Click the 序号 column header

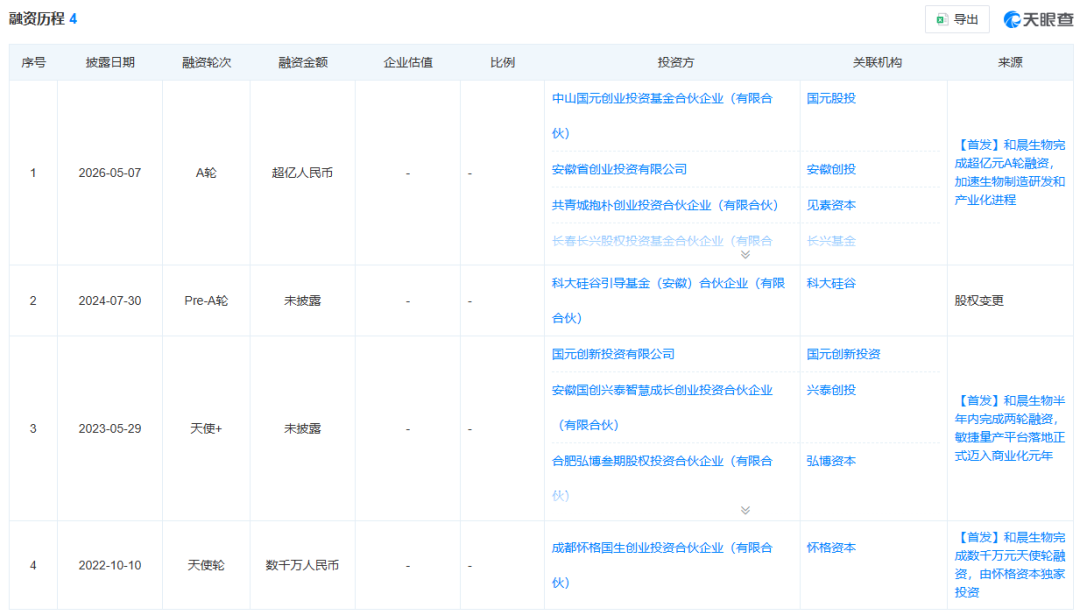click(x=33, y=63)
